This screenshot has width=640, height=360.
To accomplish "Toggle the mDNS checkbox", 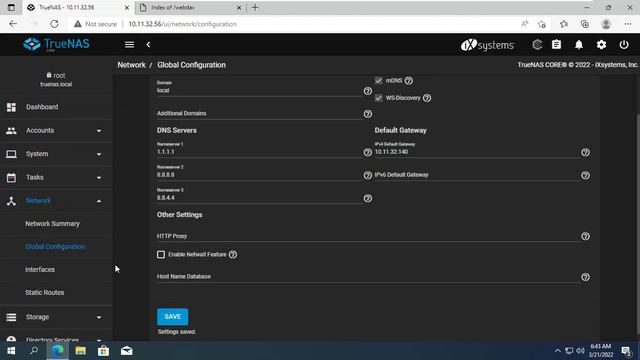I will click(378, 81).
